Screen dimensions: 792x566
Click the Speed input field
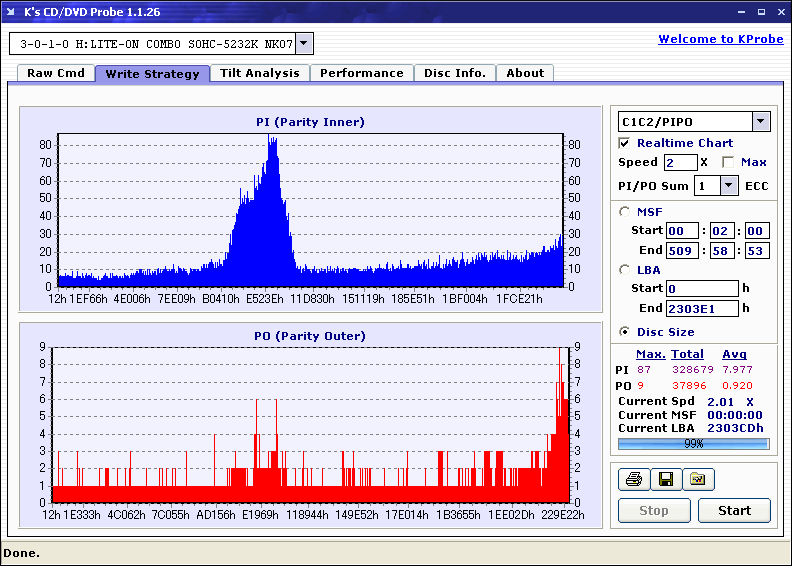[x=680, y=162]
